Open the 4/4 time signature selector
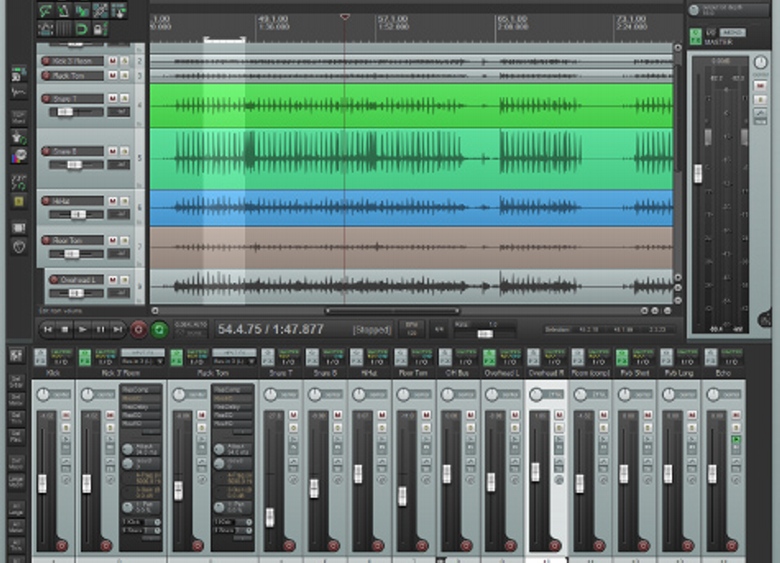This screenshot has width=780, height=563. click(x=438, y=329)
